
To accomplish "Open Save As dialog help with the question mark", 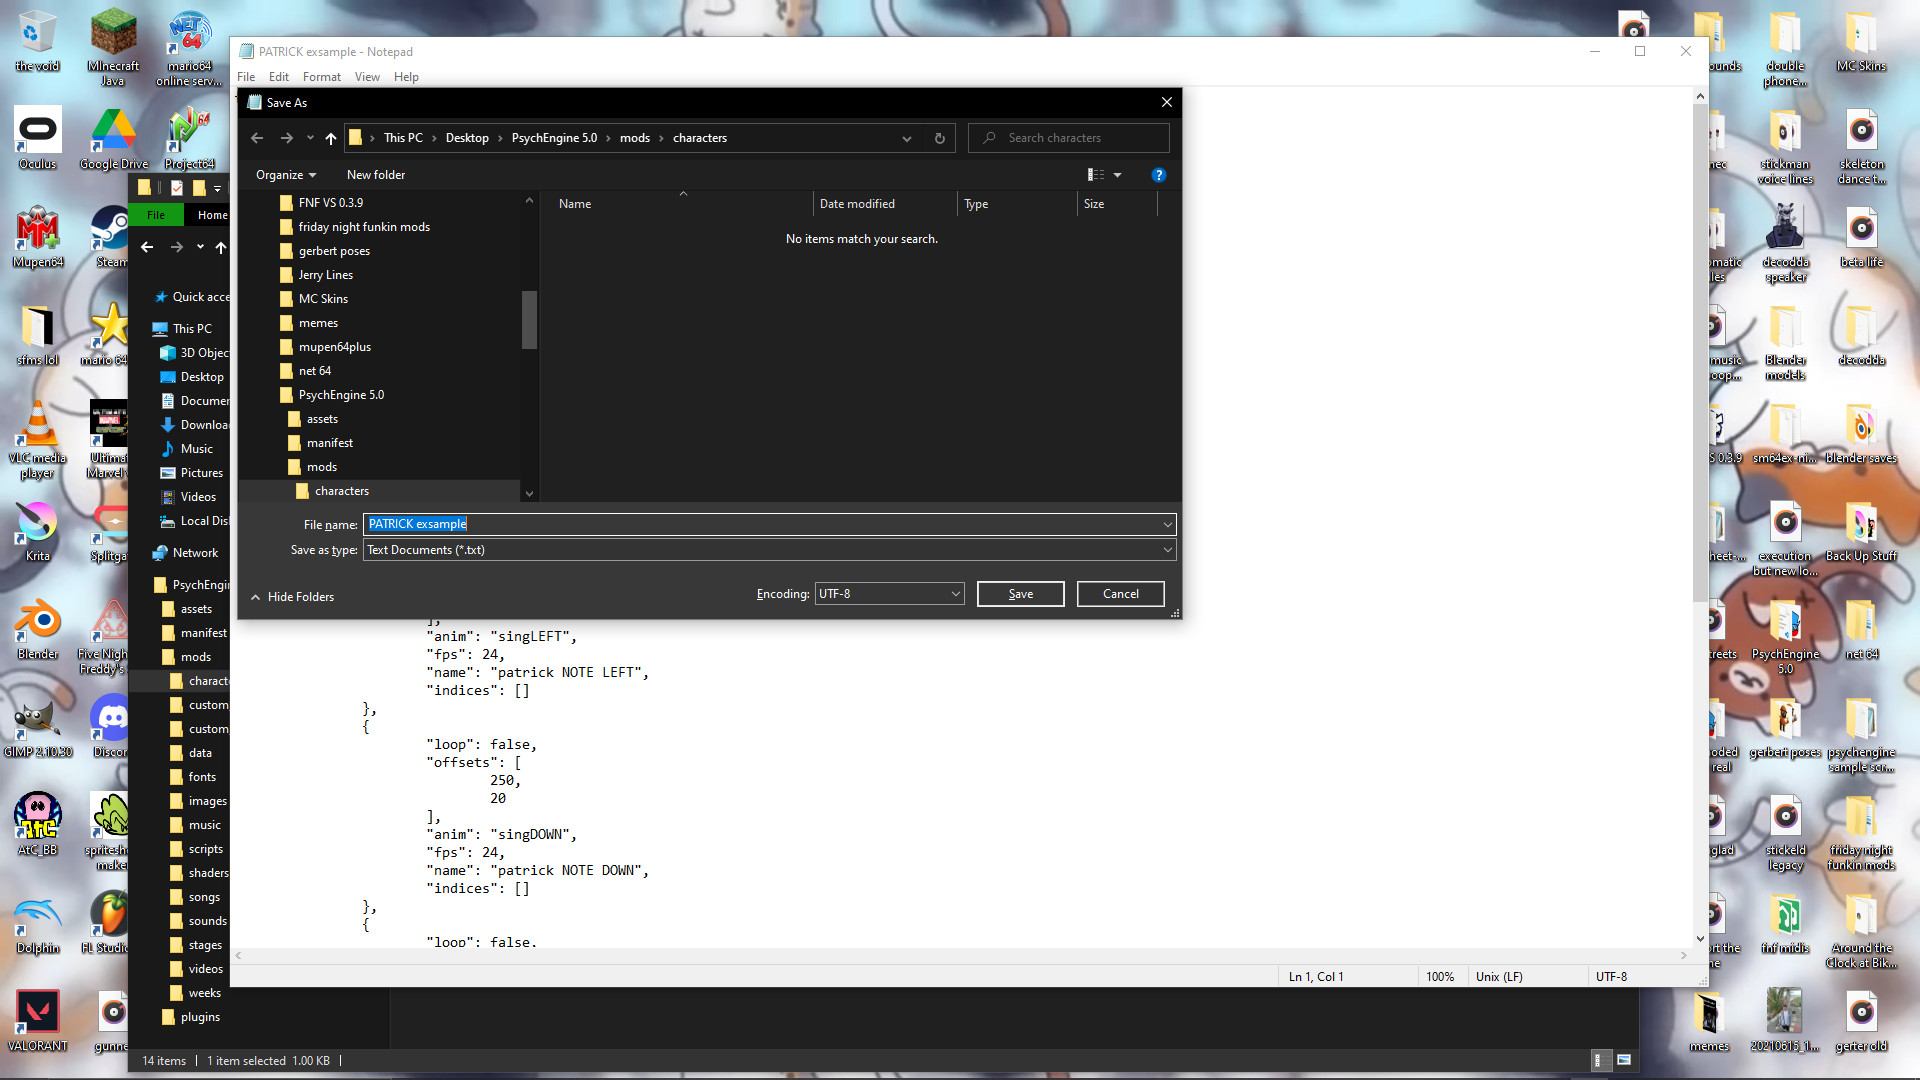I will (x=1159, y=175).
